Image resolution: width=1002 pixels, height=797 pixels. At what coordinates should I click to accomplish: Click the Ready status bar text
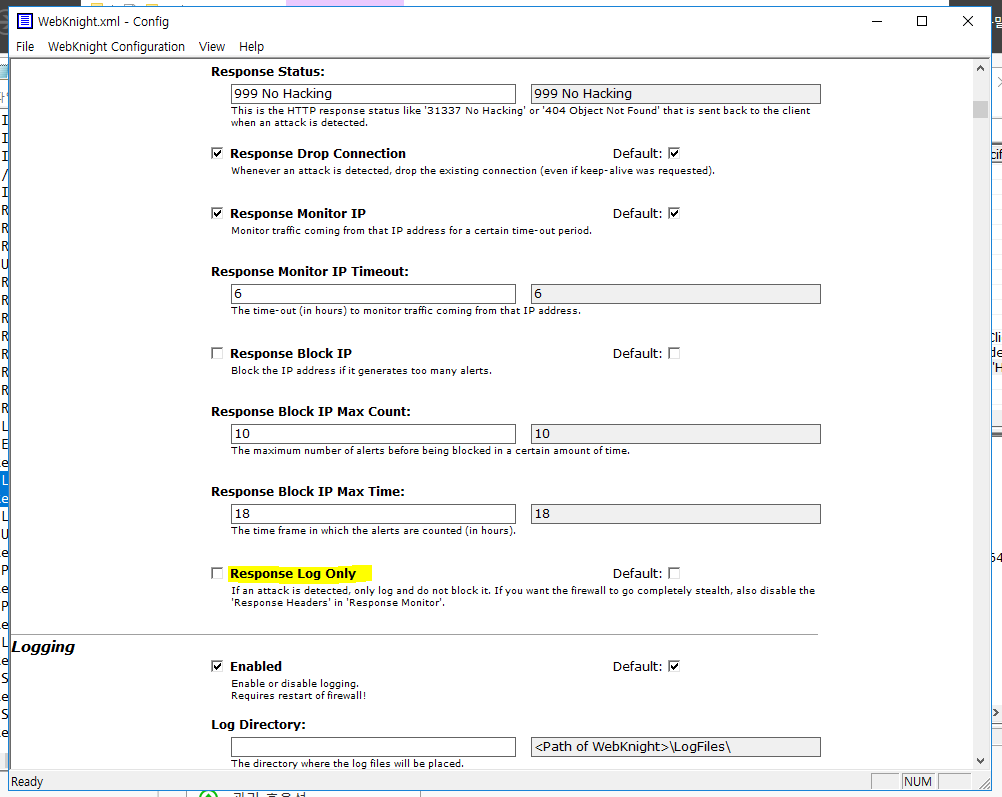click(27, 782)
